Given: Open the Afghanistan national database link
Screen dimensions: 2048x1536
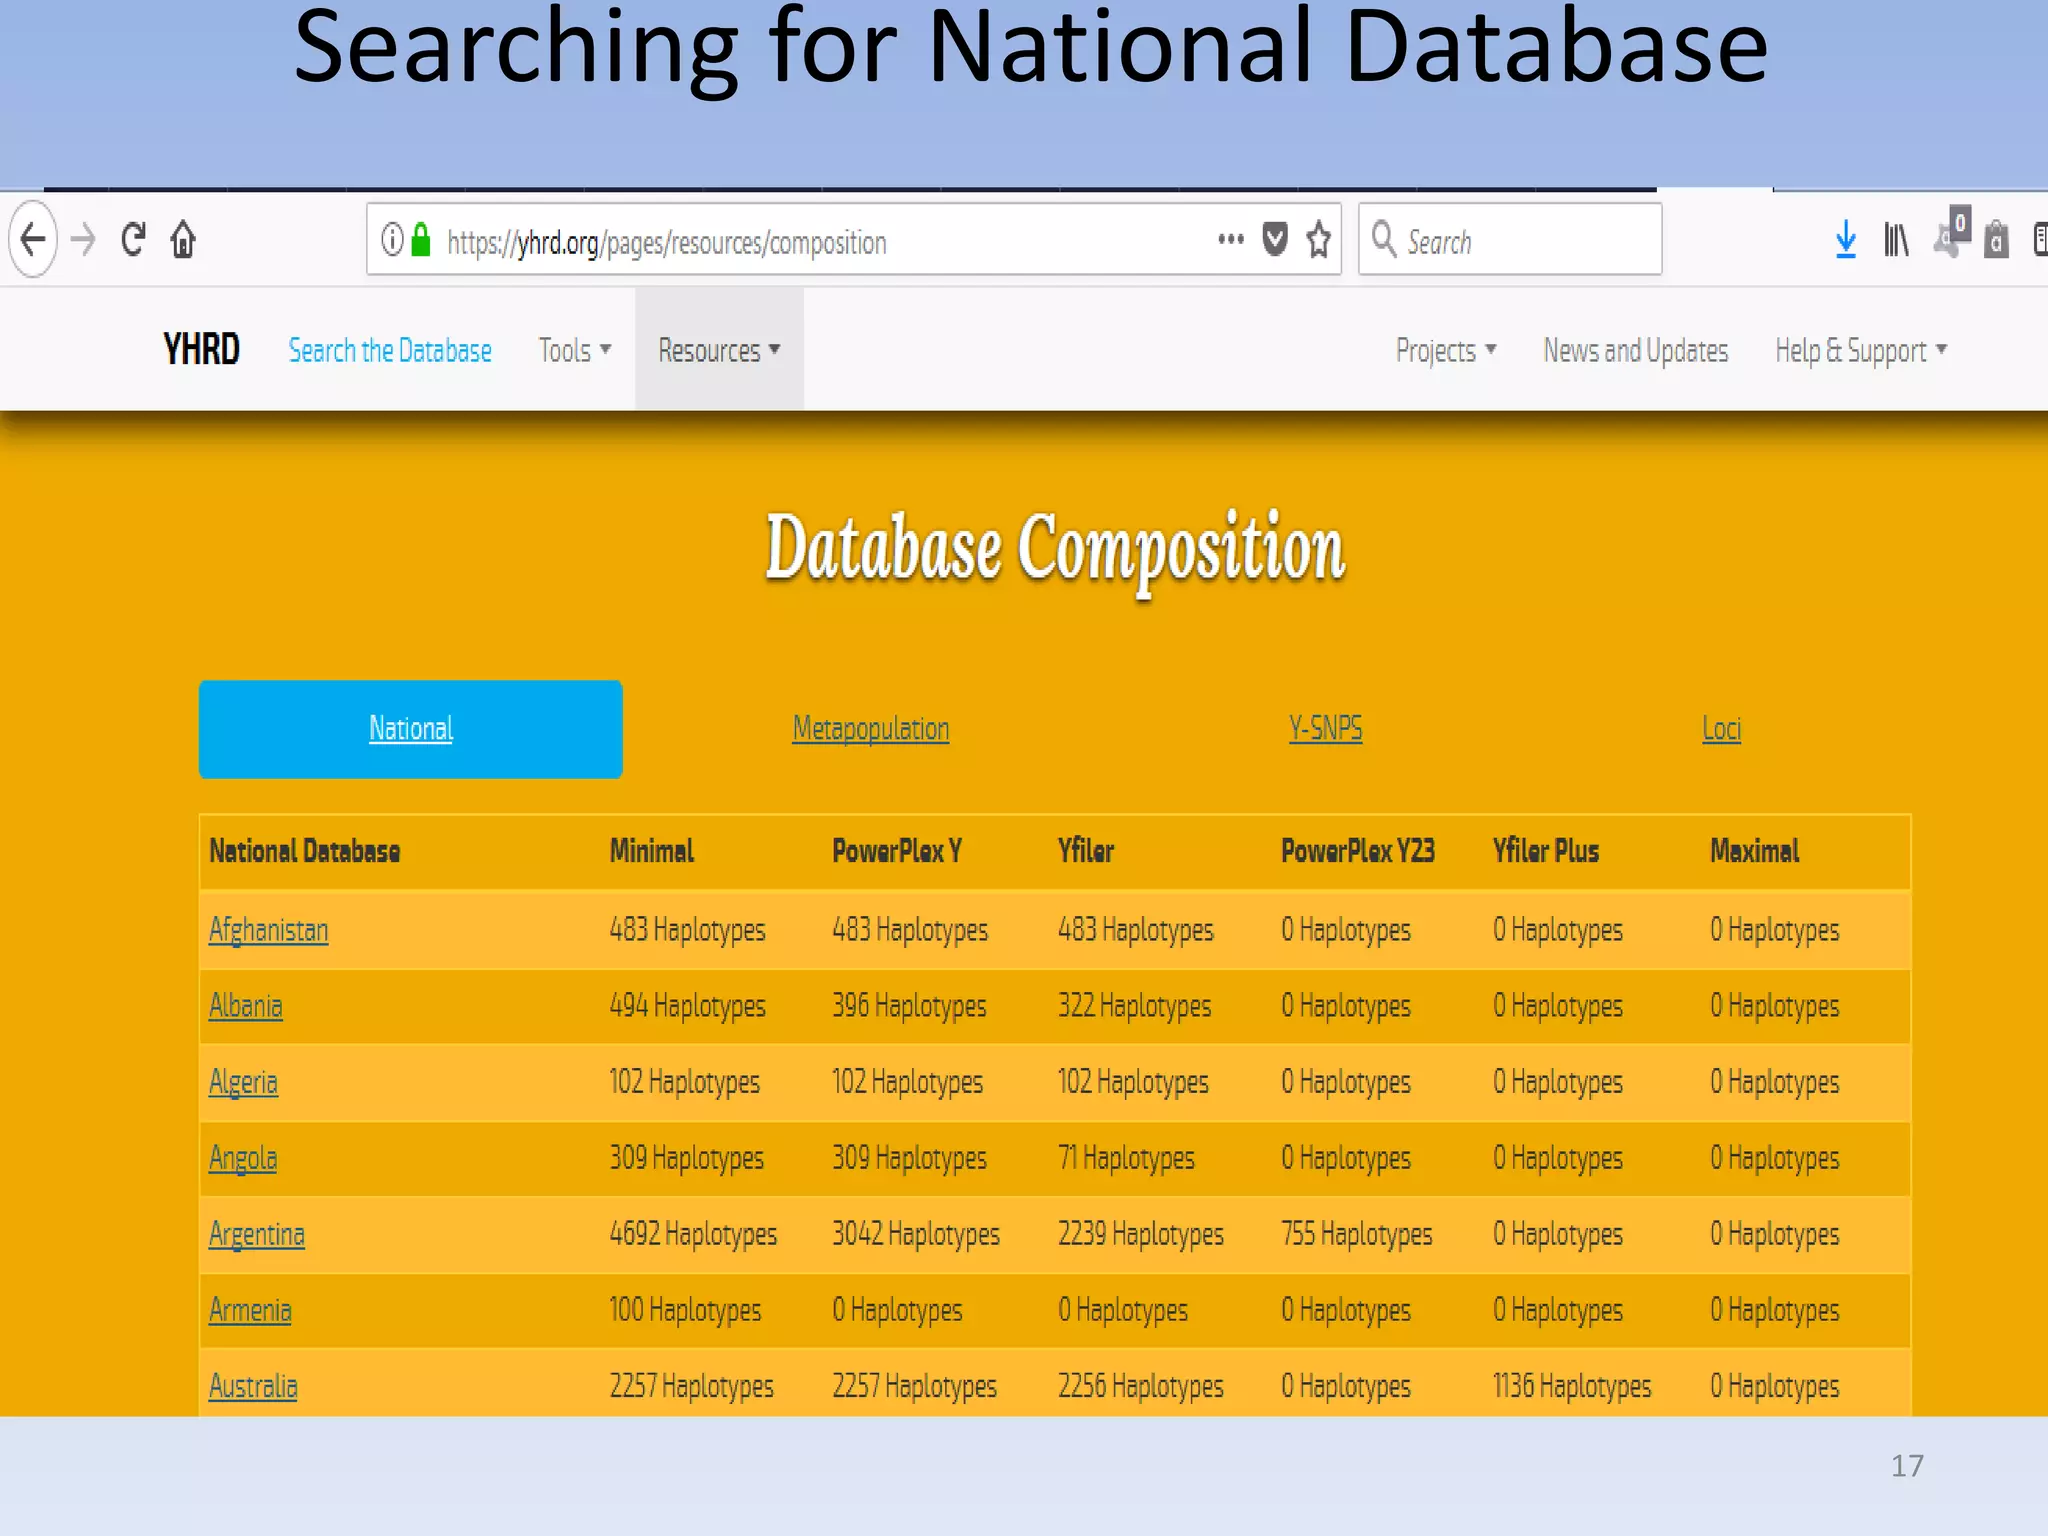Looking at the screenshot, I should click(x=268, y=930).
